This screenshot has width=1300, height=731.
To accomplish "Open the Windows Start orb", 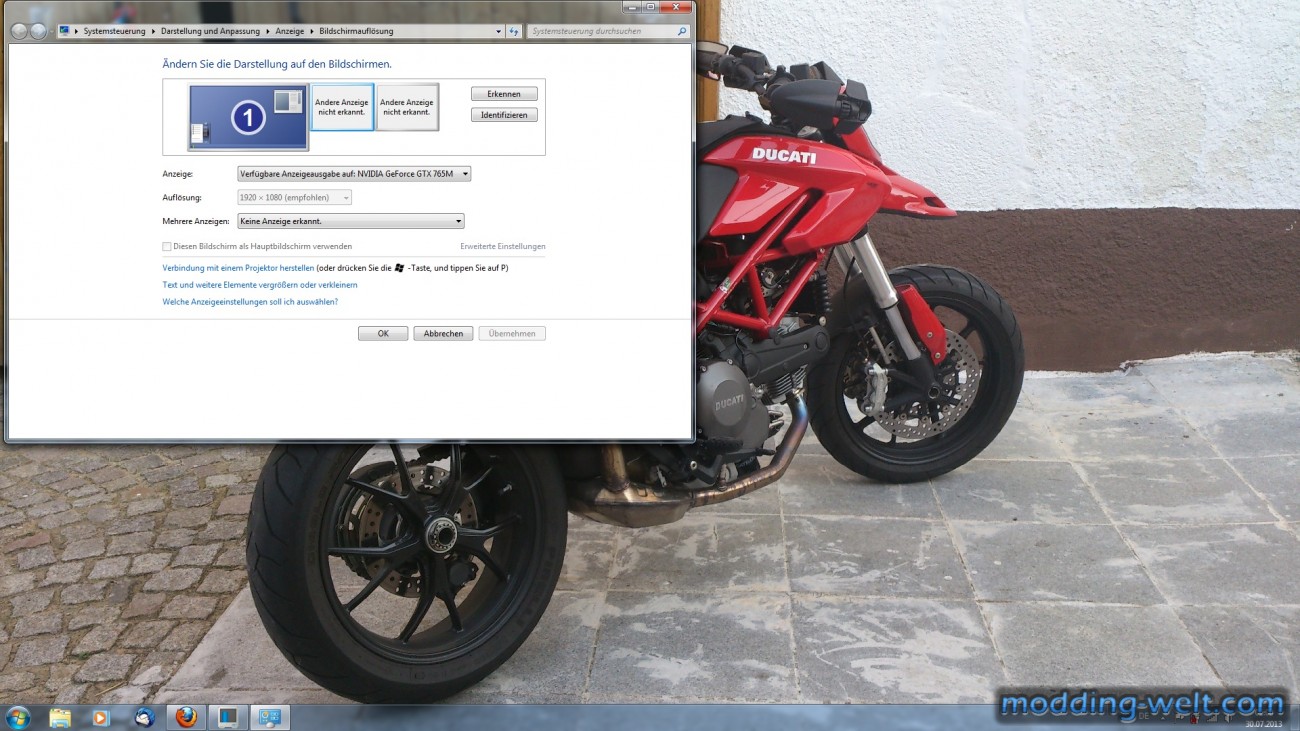I will [x=18, y=717].
